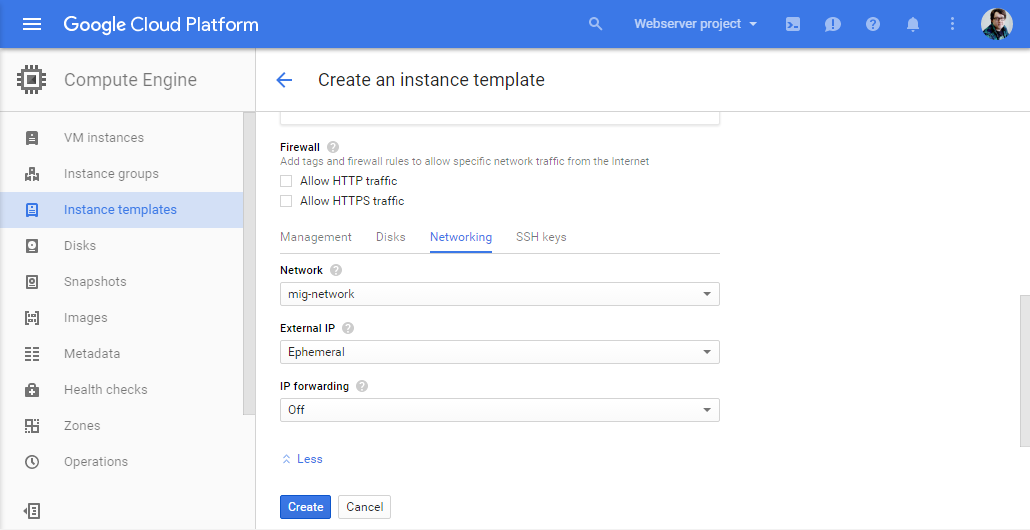Collapse options with the Less link
Image resolution: width=1030 pixels, height=530 pixels.
[x=302, y=459]
